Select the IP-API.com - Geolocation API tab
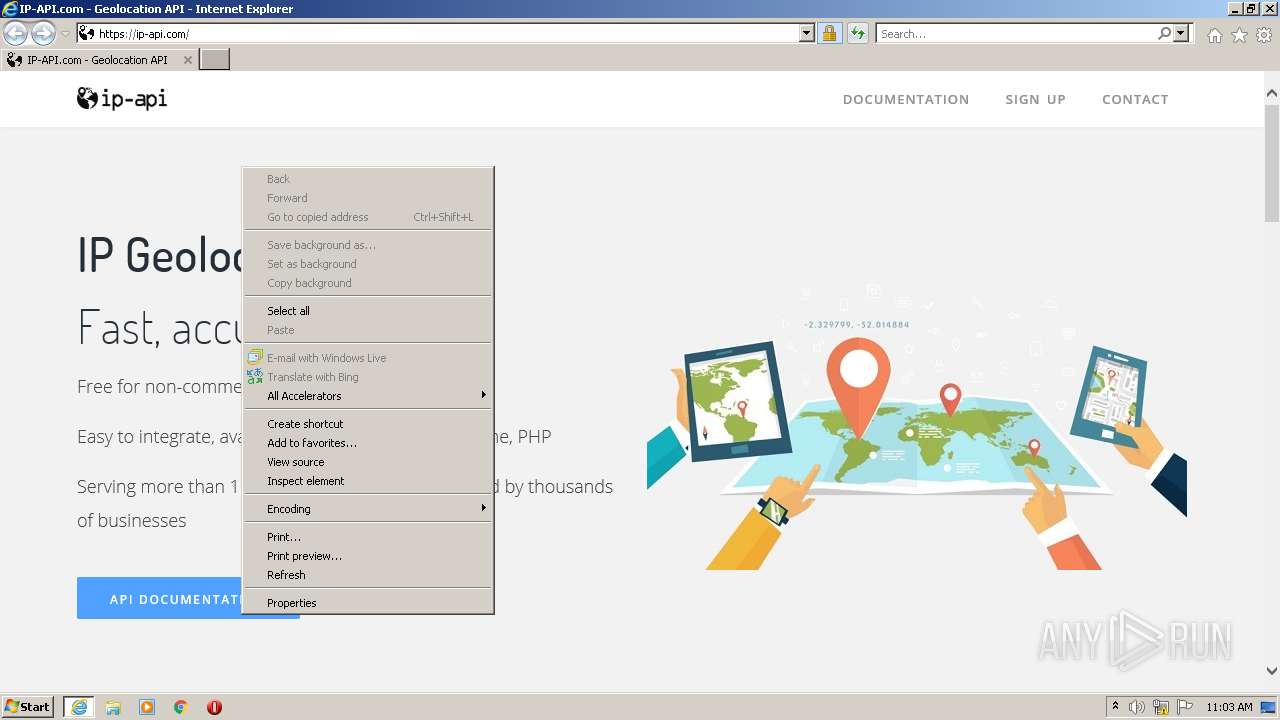 coord(98,60)
